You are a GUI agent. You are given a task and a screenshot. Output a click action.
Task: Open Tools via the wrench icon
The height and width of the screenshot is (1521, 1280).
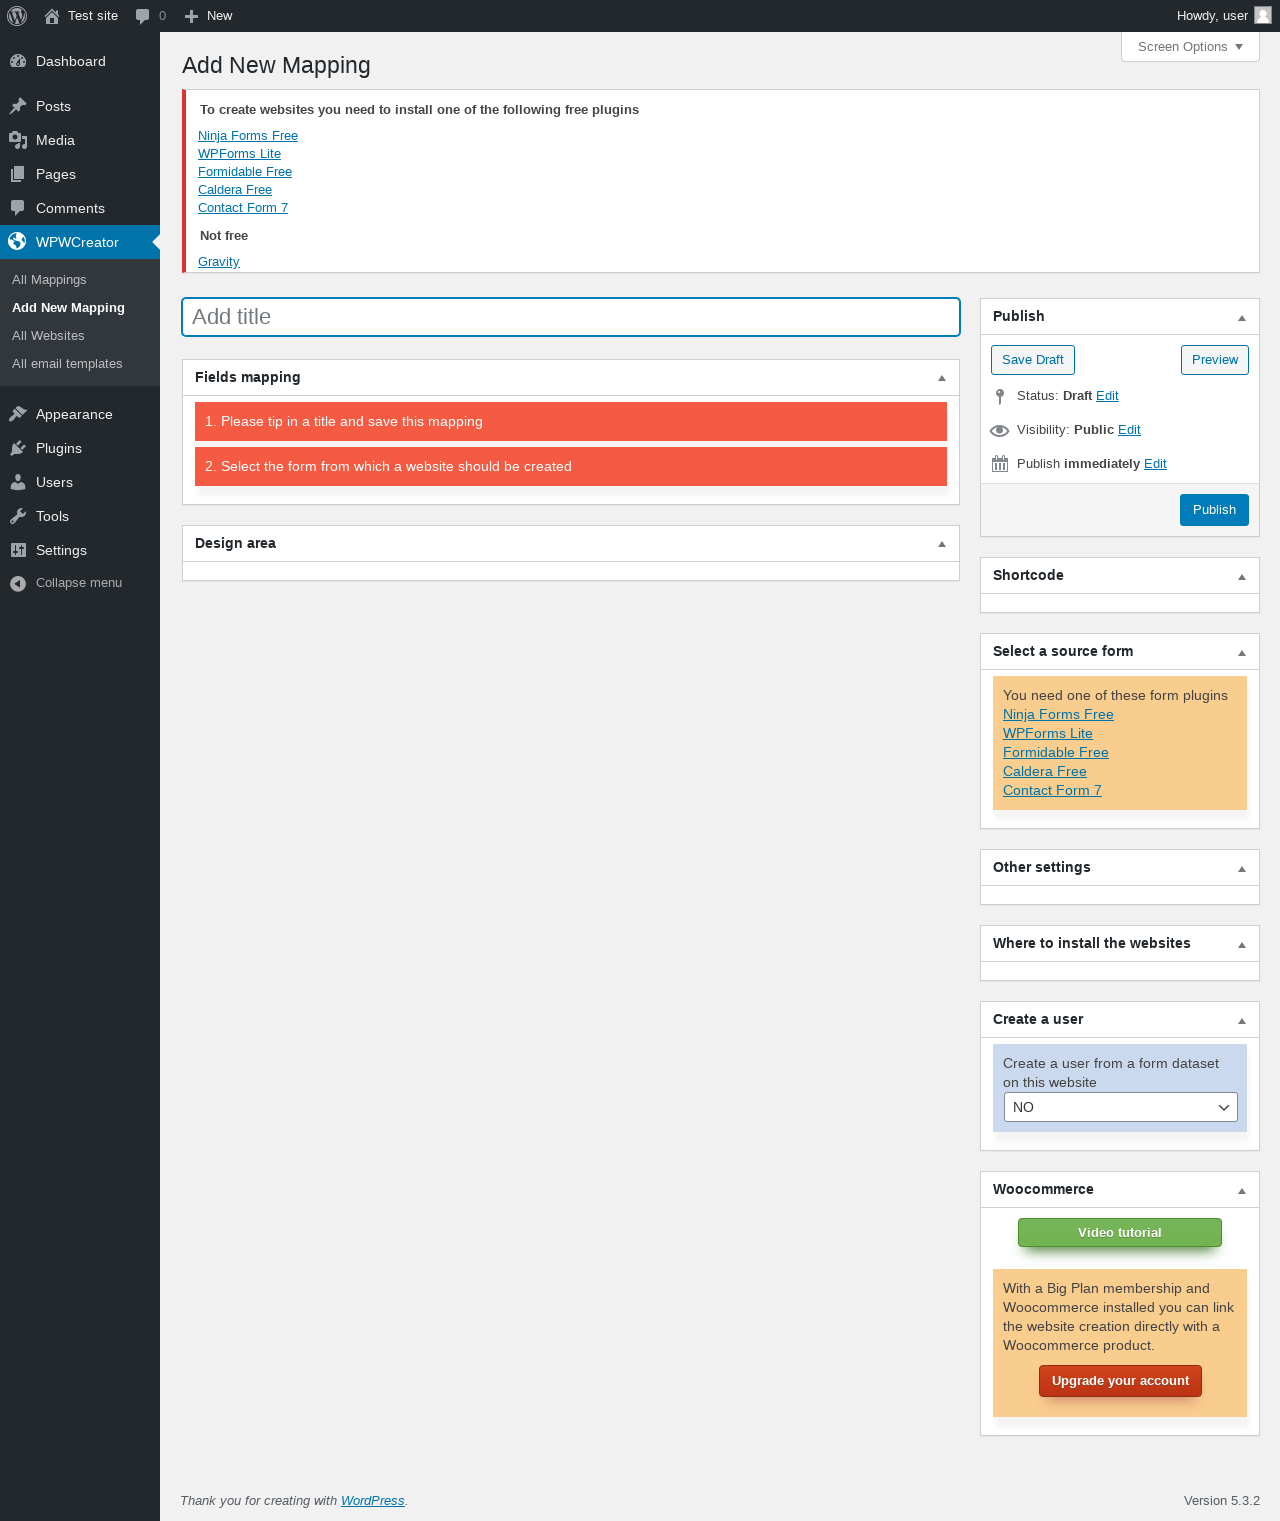[18, 516]
